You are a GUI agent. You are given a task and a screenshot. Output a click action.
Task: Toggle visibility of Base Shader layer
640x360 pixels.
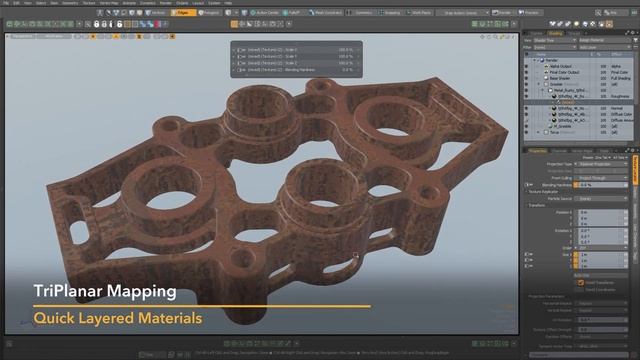[527, 78]
